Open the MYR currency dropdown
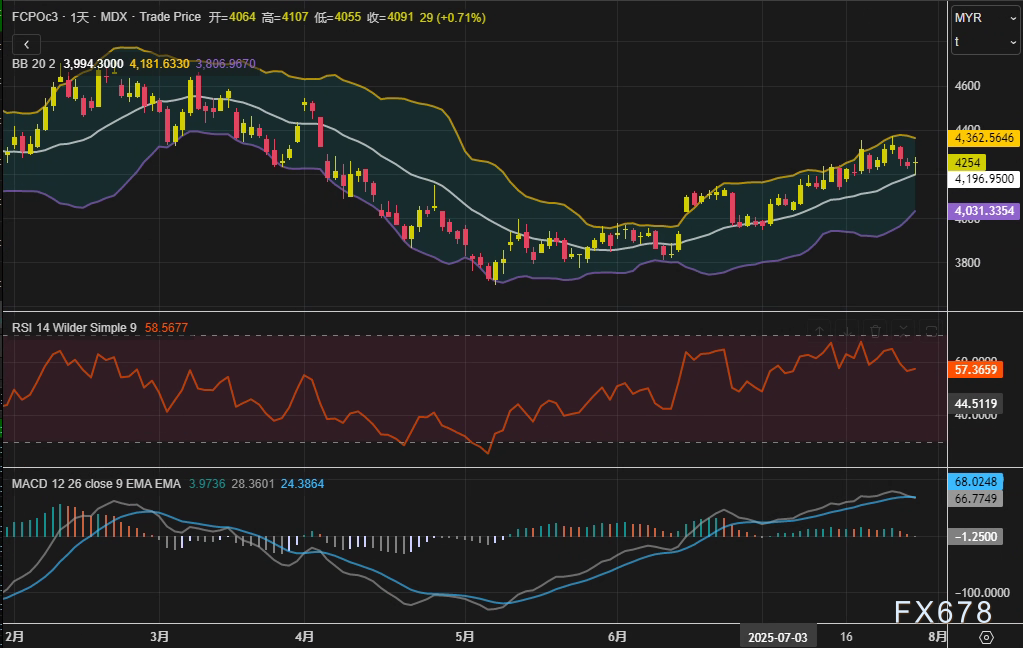This screenshot has height=648, width=1023. click(984, 18)
